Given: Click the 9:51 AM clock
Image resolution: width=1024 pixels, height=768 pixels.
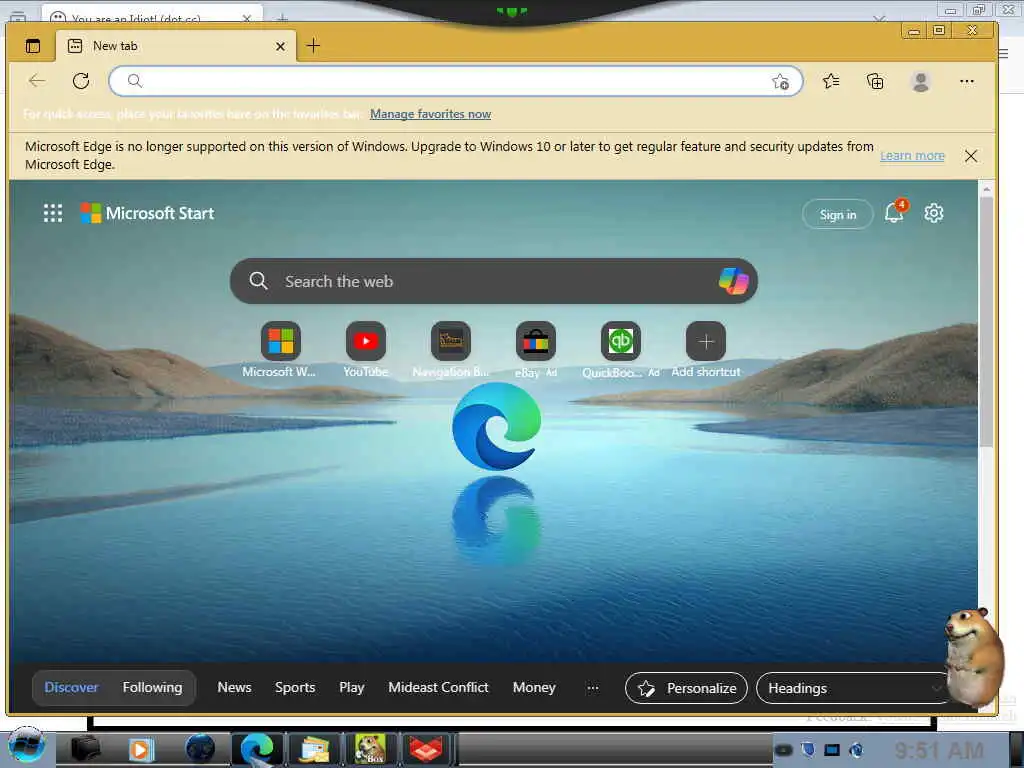Looking at the screenshot, I should 938,750.
